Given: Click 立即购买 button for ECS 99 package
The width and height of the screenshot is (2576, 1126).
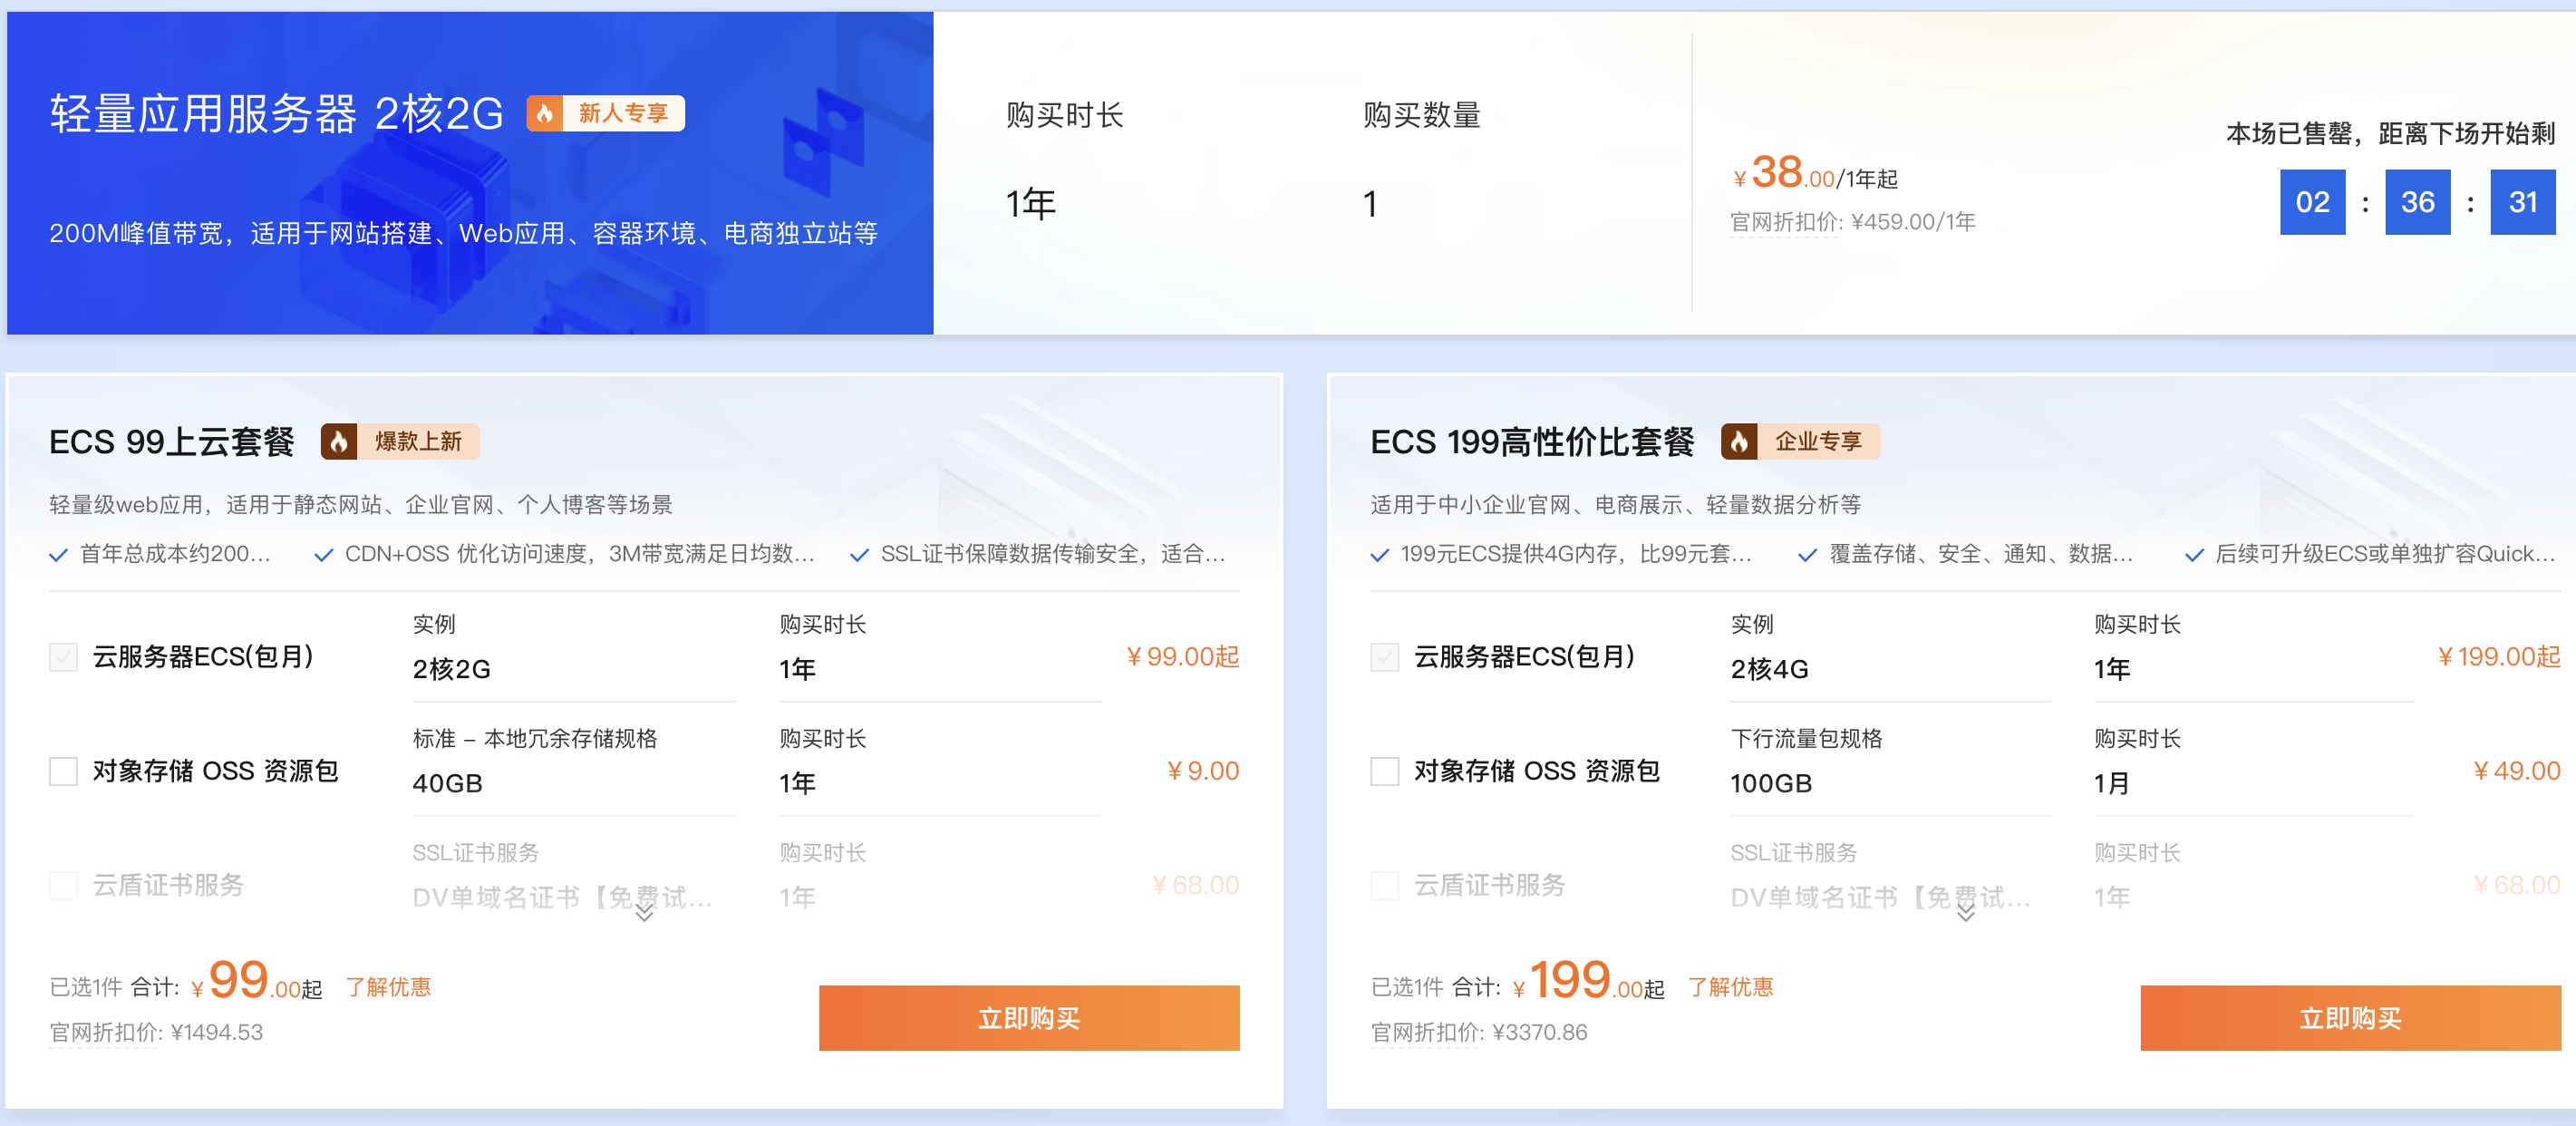Looking at the screenshot, I should tap(1028, 1018).
